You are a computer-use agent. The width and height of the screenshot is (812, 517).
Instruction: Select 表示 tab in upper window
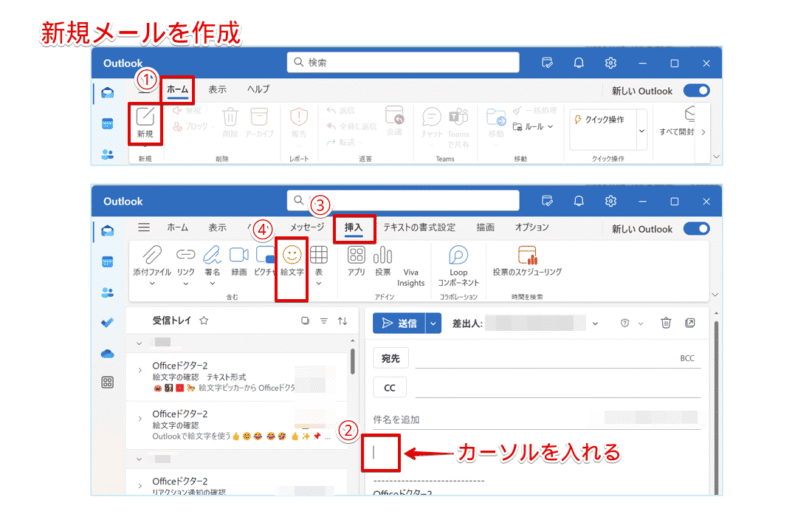tap(217, 89)
